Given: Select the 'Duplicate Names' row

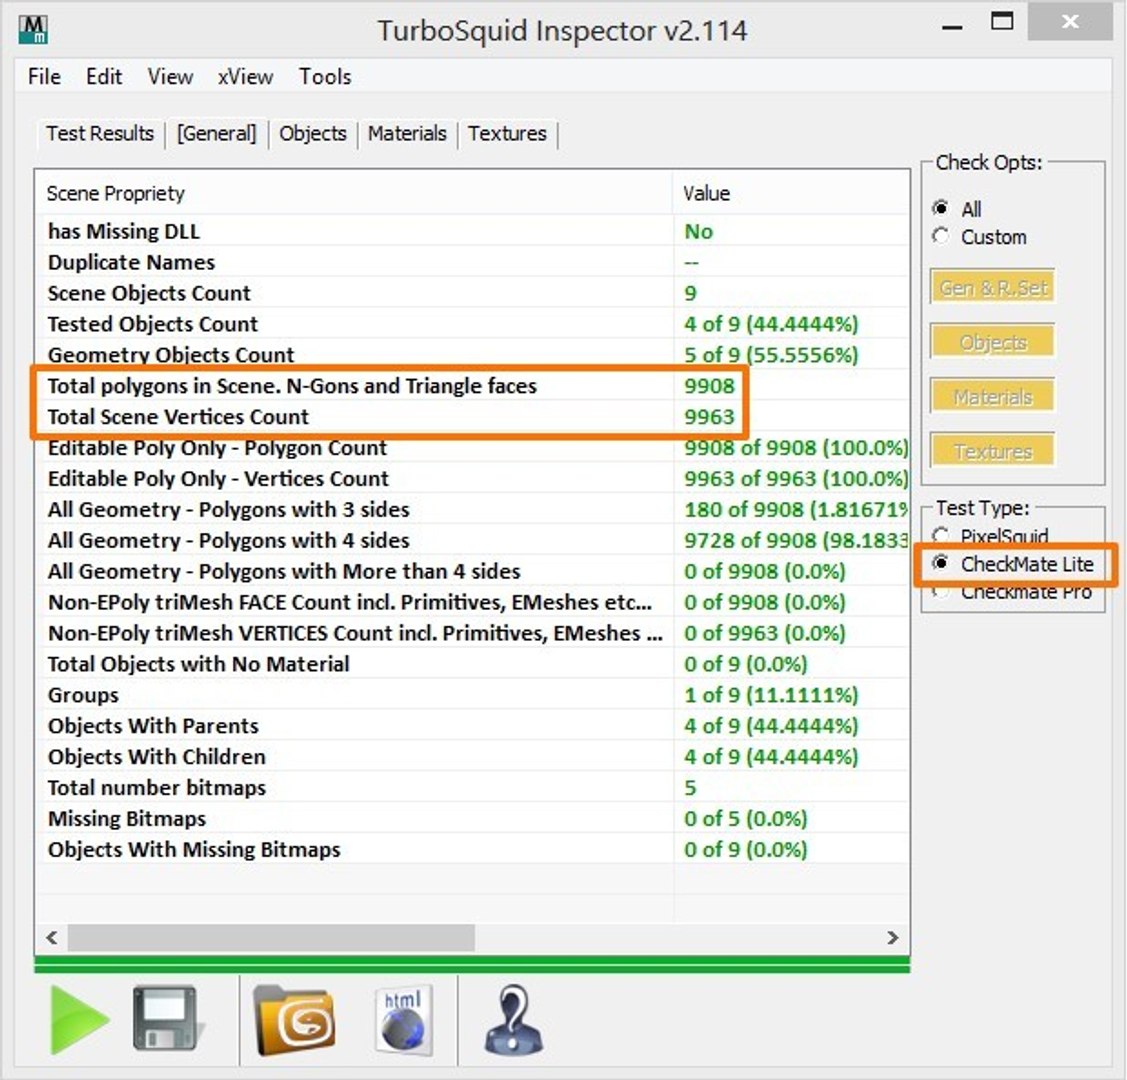Looking at the screenshot, I should 472,262.
